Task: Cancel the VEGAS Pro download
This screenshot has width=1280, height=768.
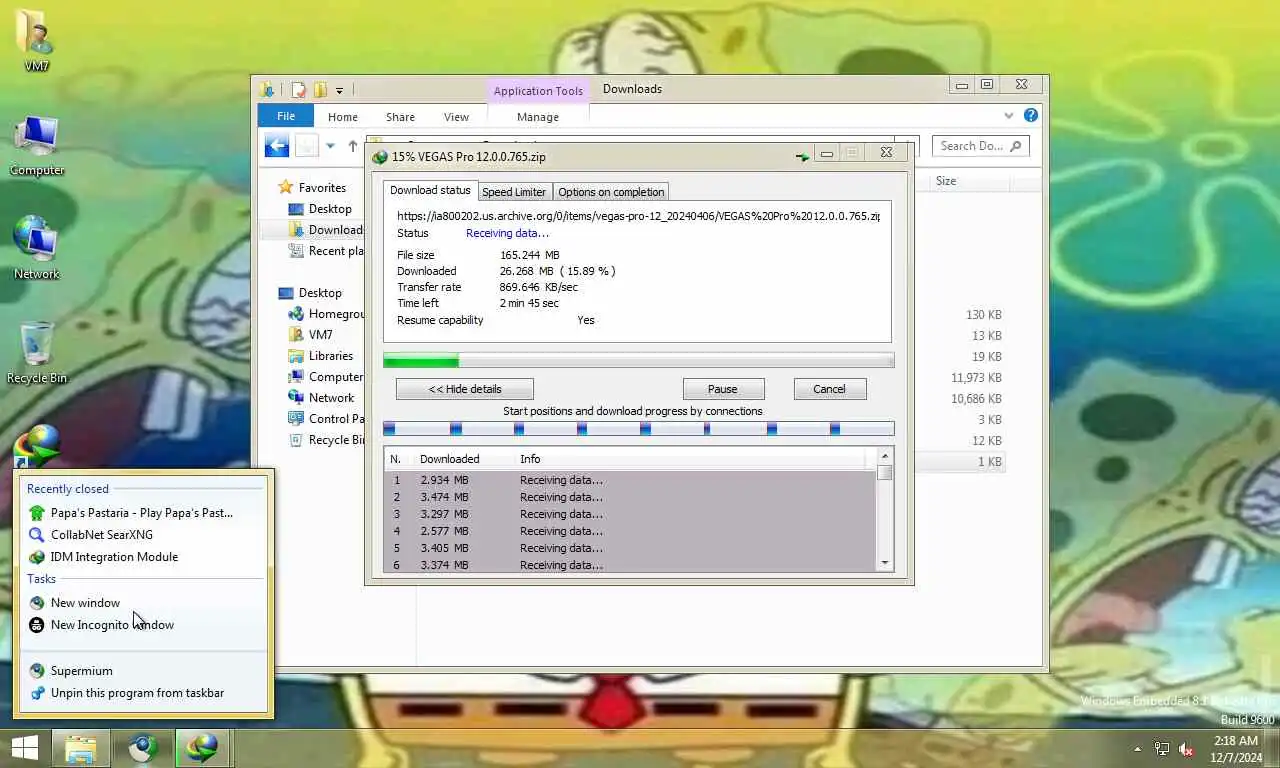Action: pyautogui.click(x=829, y=389)
